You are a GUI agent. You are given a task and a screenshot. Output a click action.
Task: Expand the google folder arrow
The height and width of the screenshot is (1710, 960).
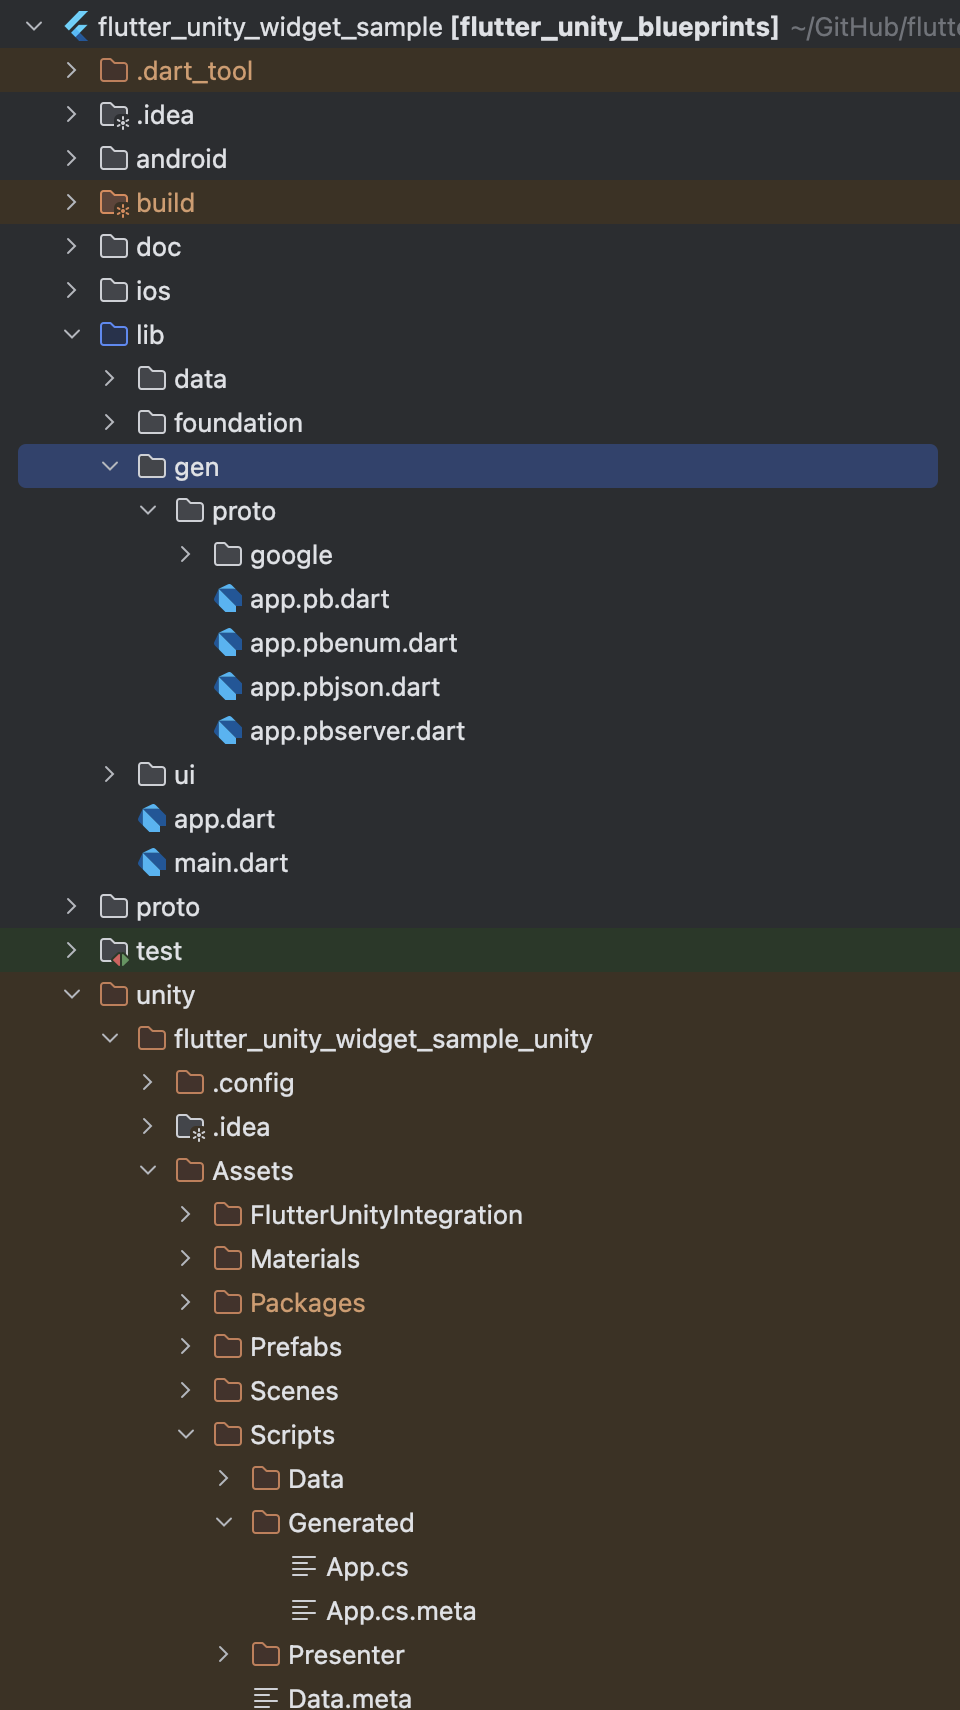[x=186, y=555]
